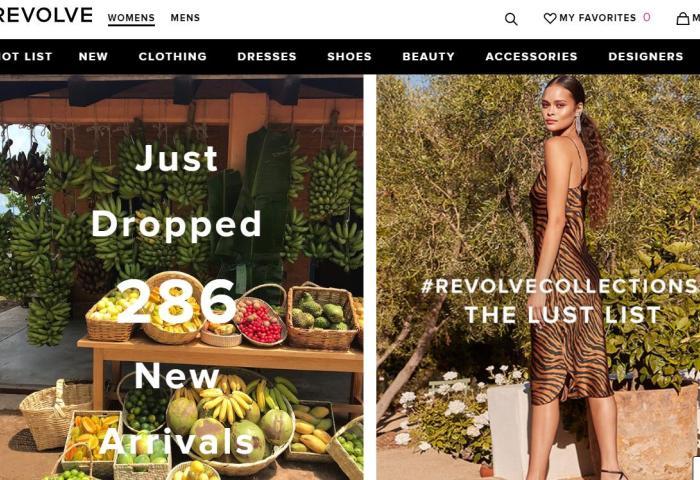Open the Beauty category menu
Image resolution: width=700 pixels, height=480 pixels.
coord(429,56)
